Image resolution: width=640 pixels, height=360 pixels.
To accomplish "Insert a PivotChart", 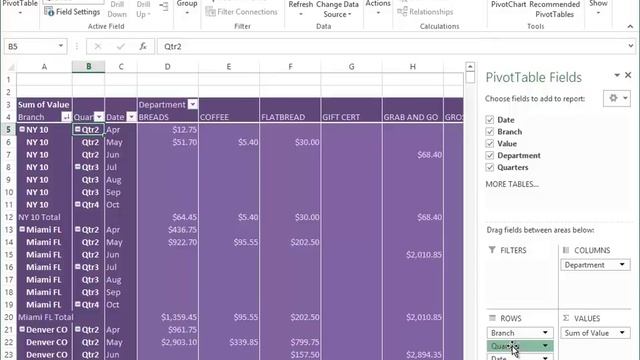I will 508,5.
